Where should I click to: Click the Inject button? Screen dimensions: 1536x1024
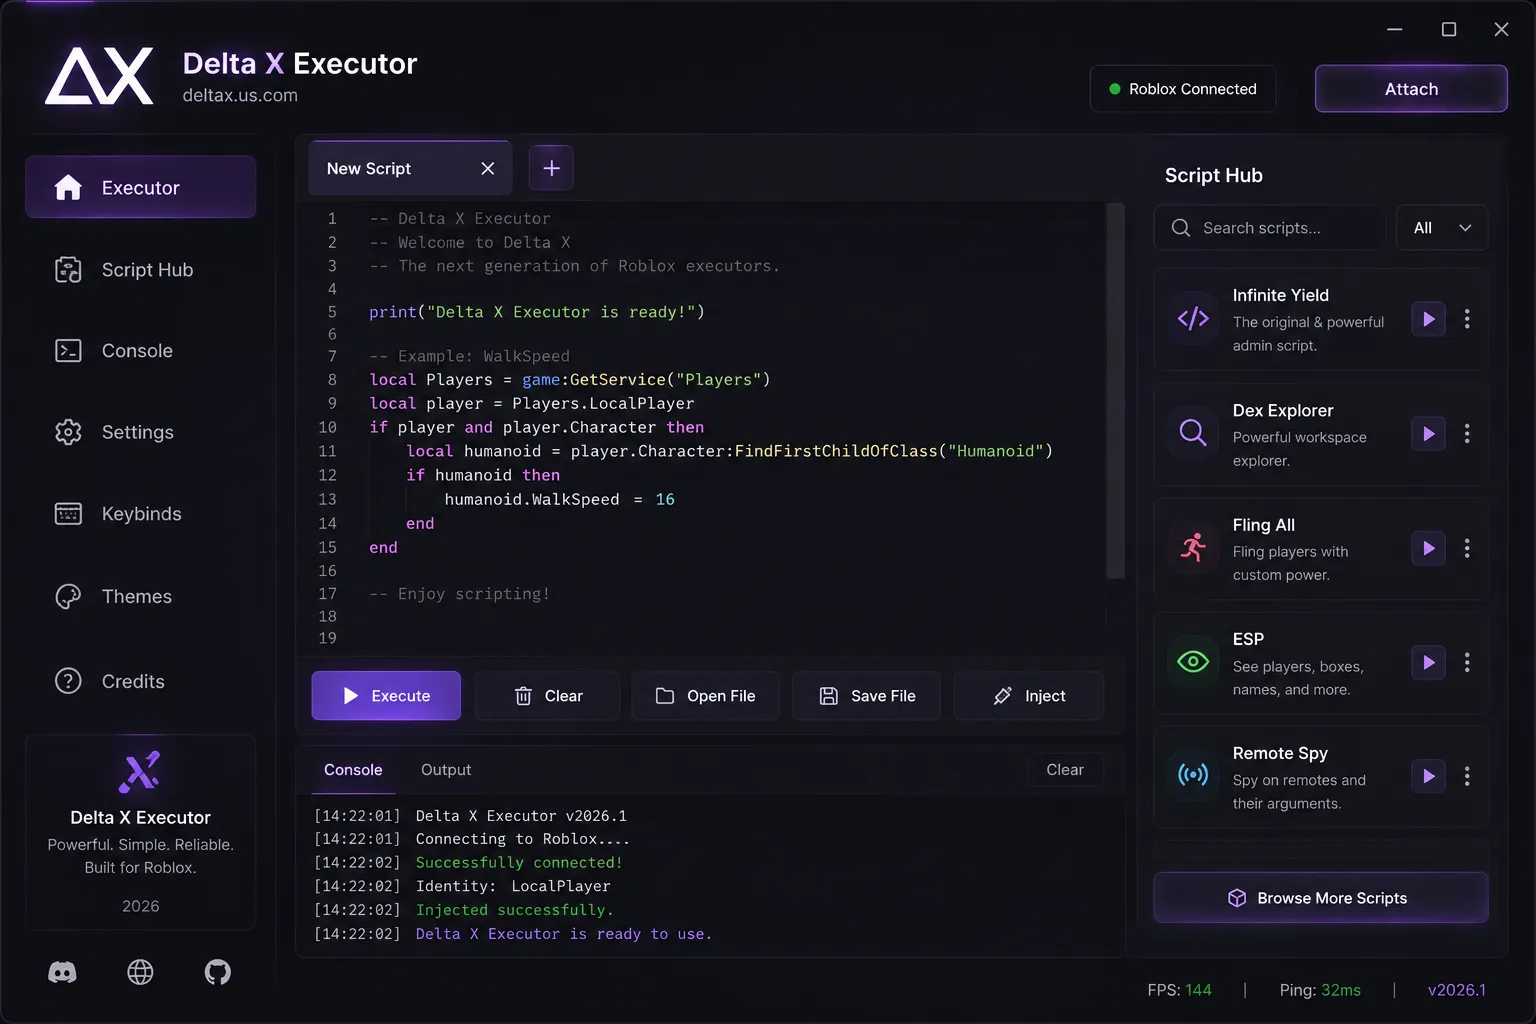pos(1029,696)
